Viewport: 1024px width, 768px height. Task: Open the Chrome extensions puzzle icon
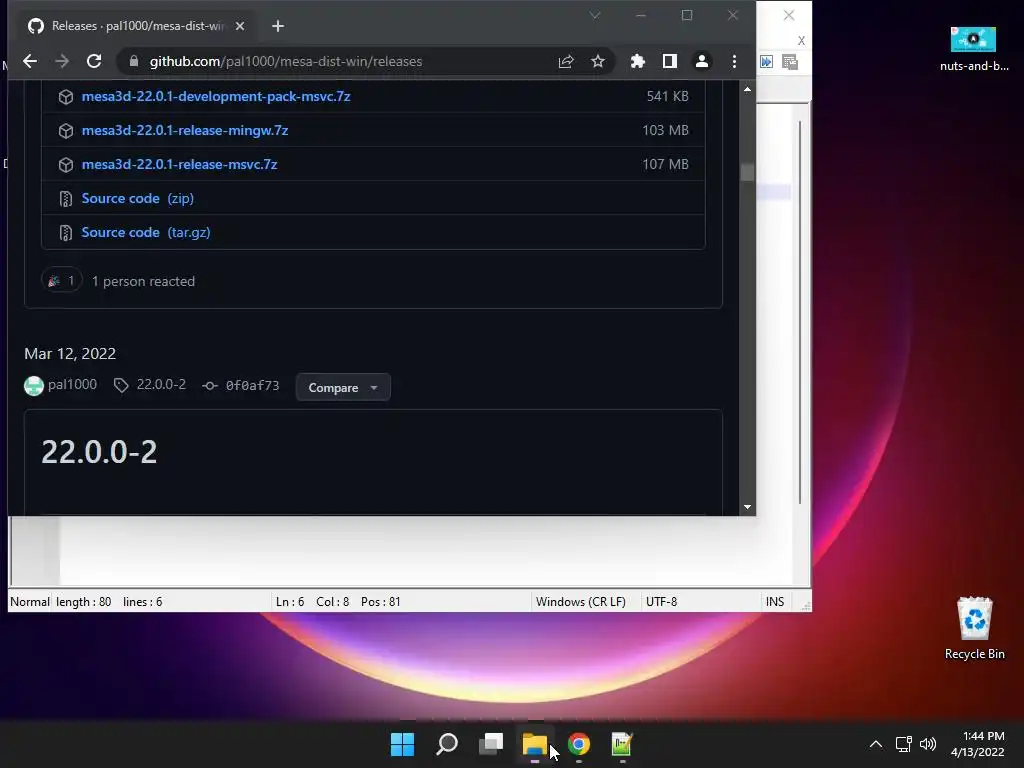point(637,61)
